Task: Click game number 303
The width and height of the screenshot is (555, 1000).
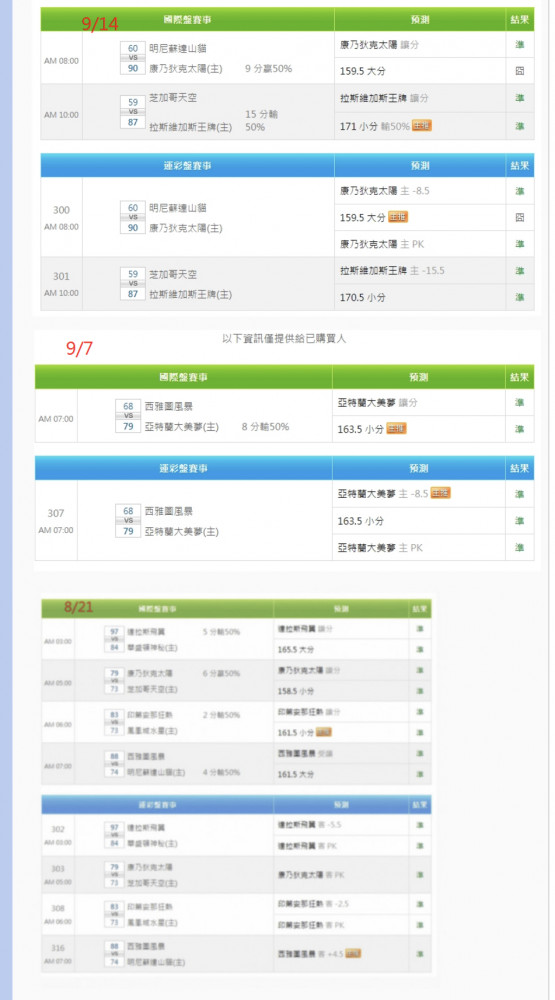Action: click(58, 869)
